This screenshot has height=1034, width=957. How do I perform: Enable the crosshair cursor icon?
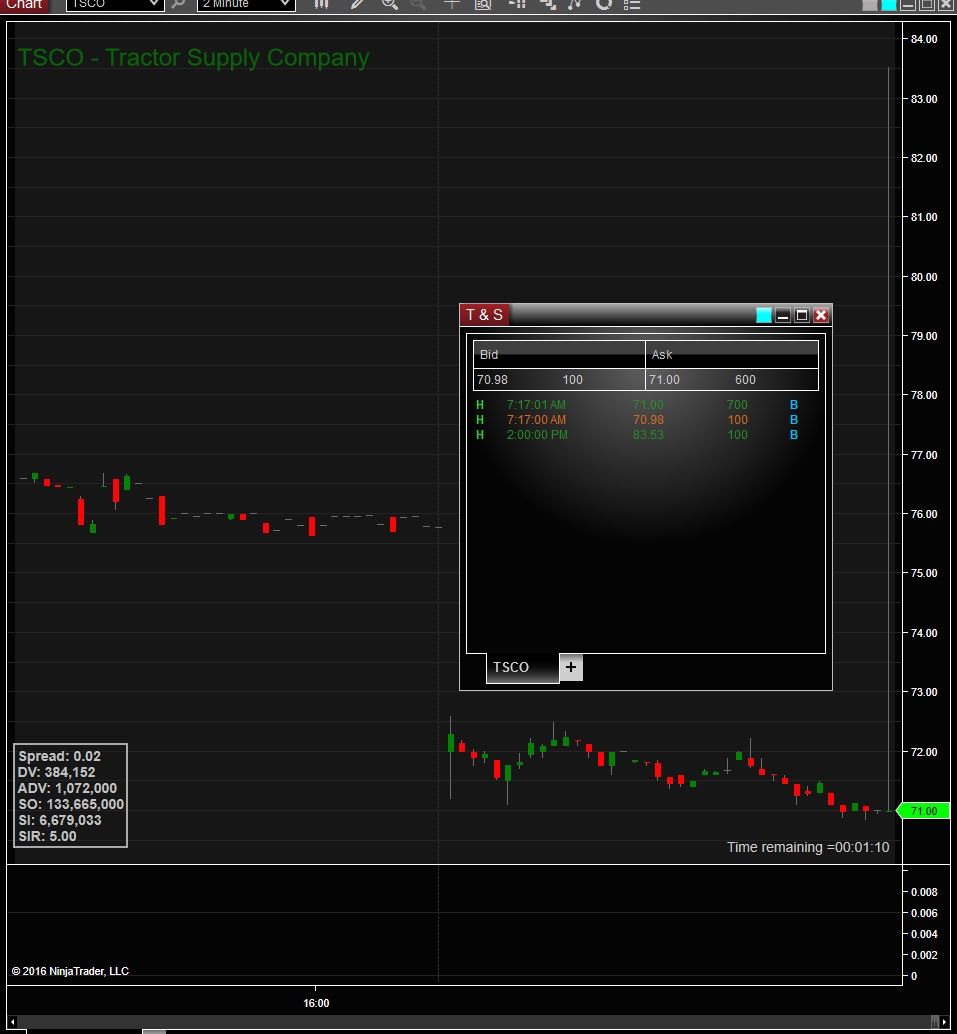(452, 3)
